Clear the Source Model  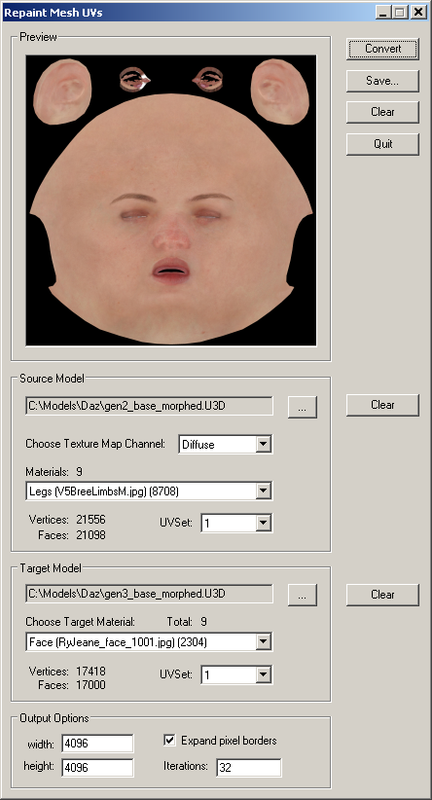point(383,405)
